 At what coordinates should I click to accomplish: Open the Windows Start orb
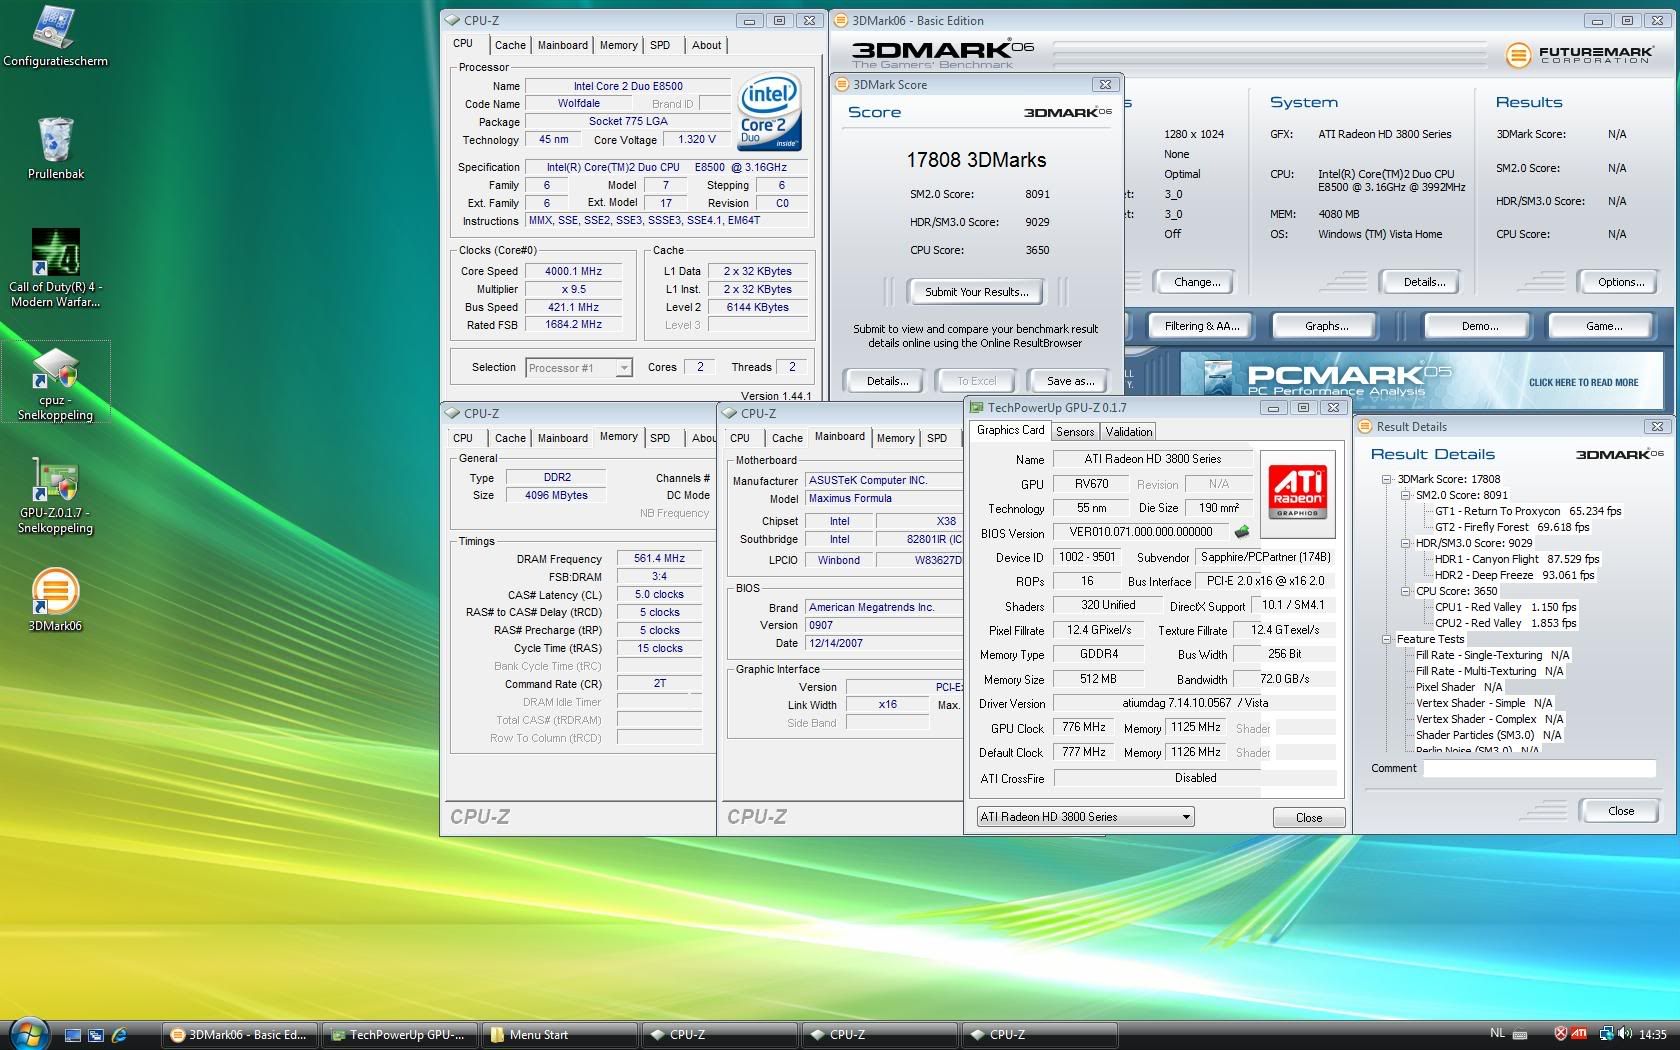click(x=27, y=1033)
